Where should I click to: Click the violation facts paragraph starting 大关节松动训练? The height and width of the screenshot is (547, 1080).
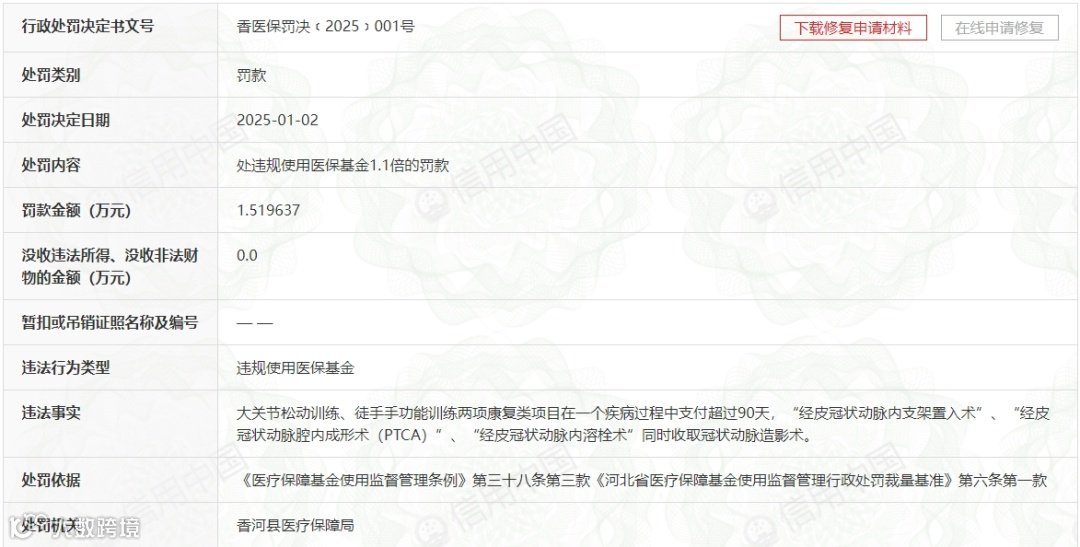[643, 424]
